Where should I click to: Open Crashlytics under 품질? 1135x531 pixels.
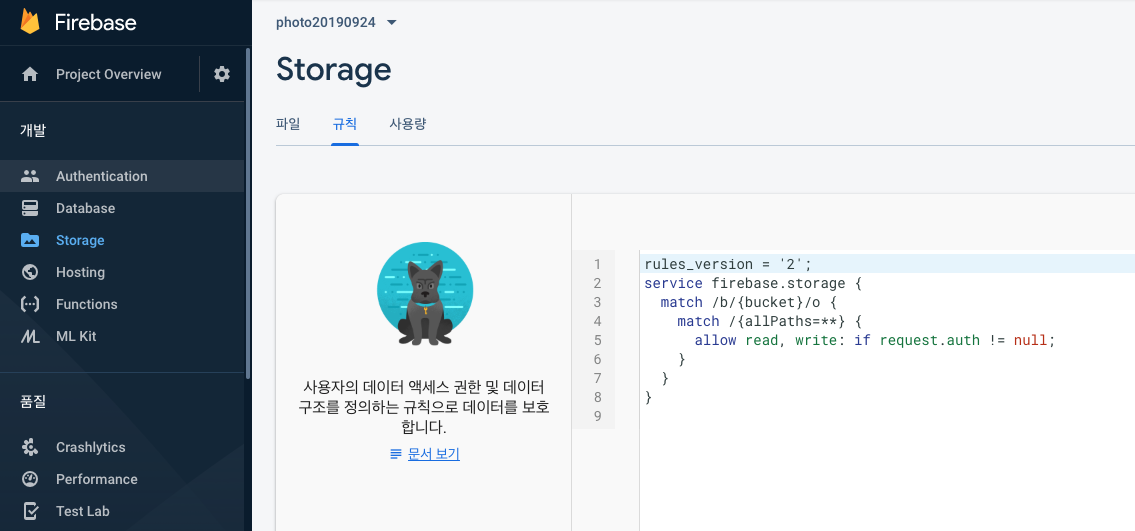pos(122,447)
